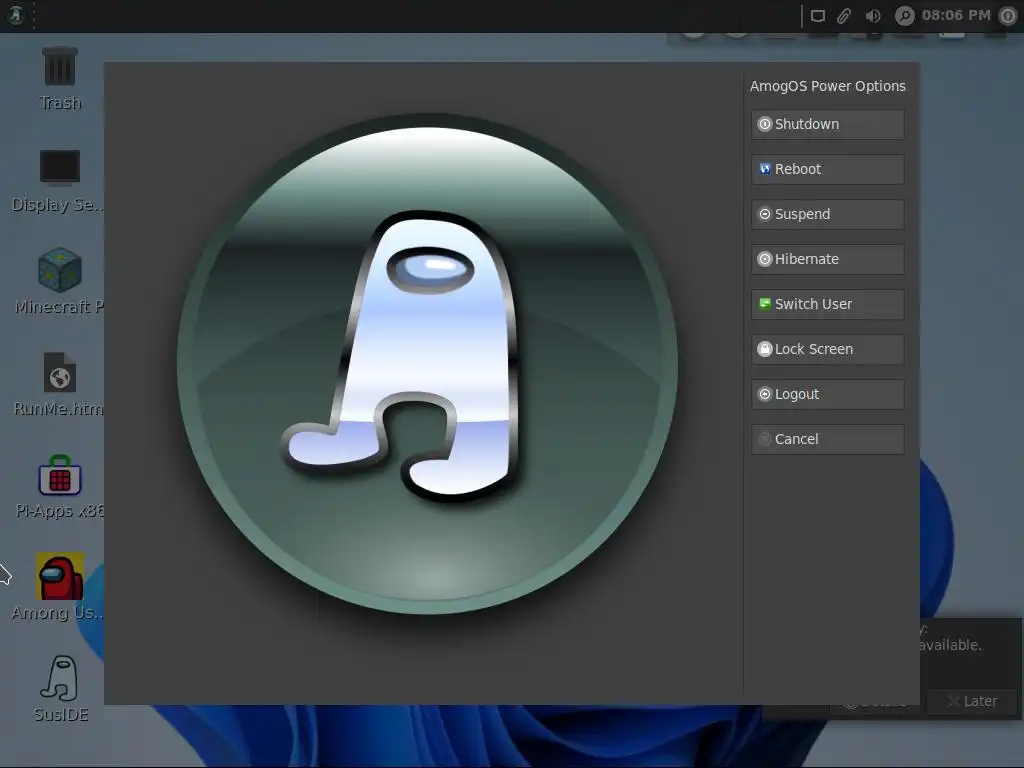Click the large AmogOS crewmate logo

[427, 364]
